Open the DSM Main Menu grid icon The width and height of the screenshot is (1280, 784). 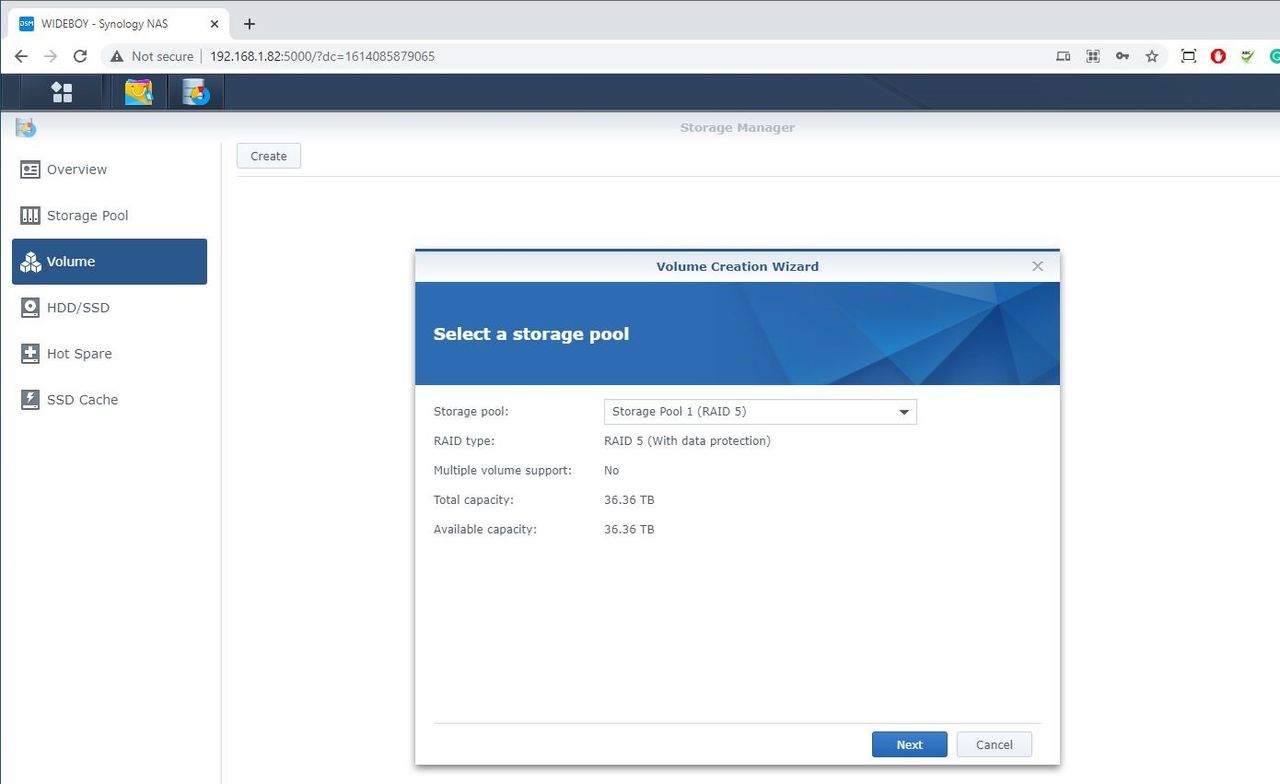62,92
